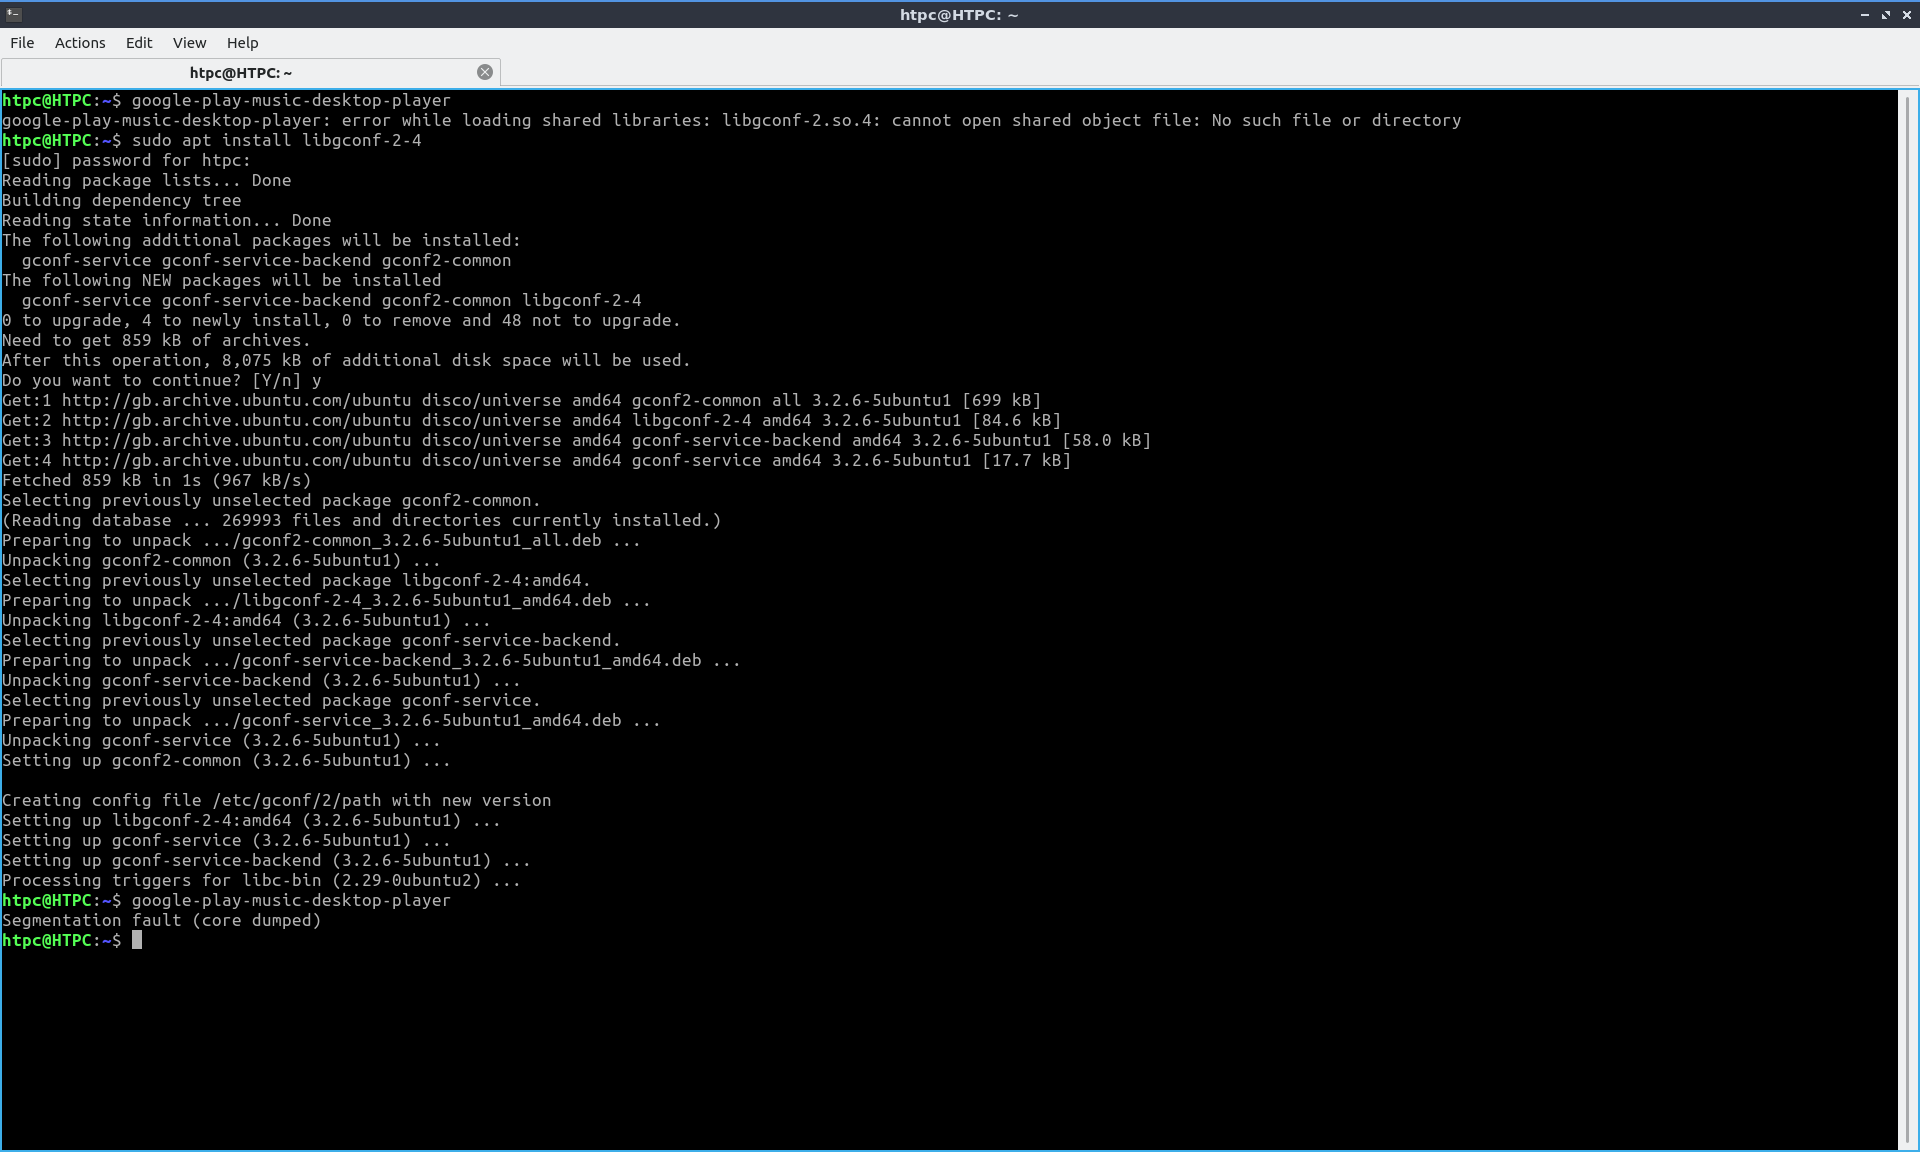1920x1152 pixels.
Task: Click the 'Setting up gconf-service-backend (3.2.6-5ubuntu1)' line
Action: point(267,860)
